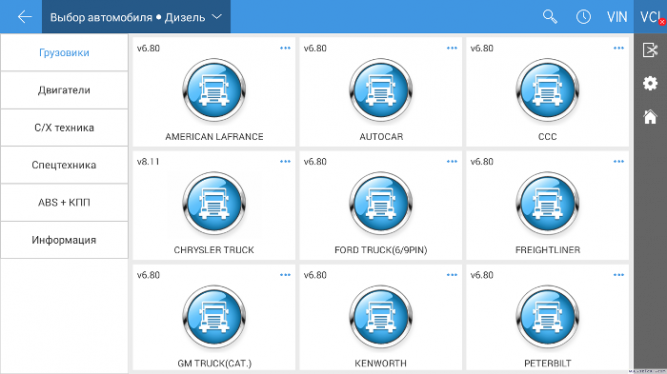Select the FORD TRUCK(6/9PIN) icon

pos(381,204)
